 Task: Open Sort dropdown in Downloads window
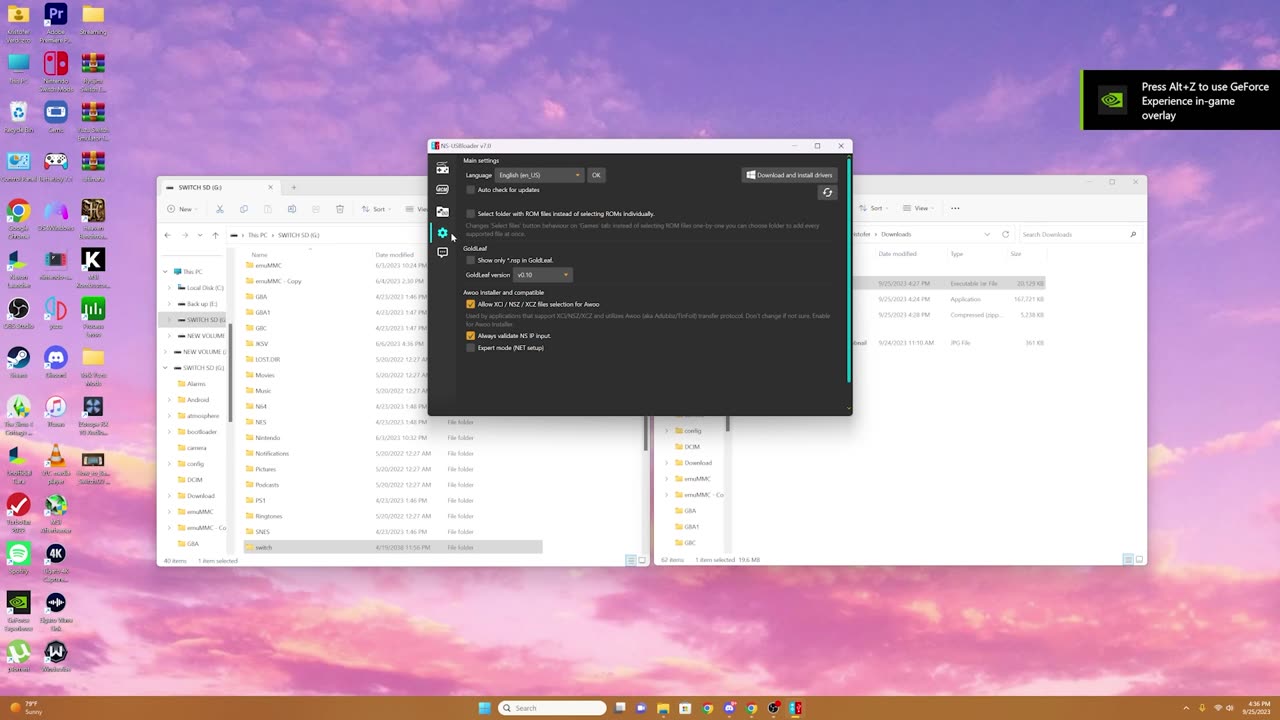tap(872, 208)
